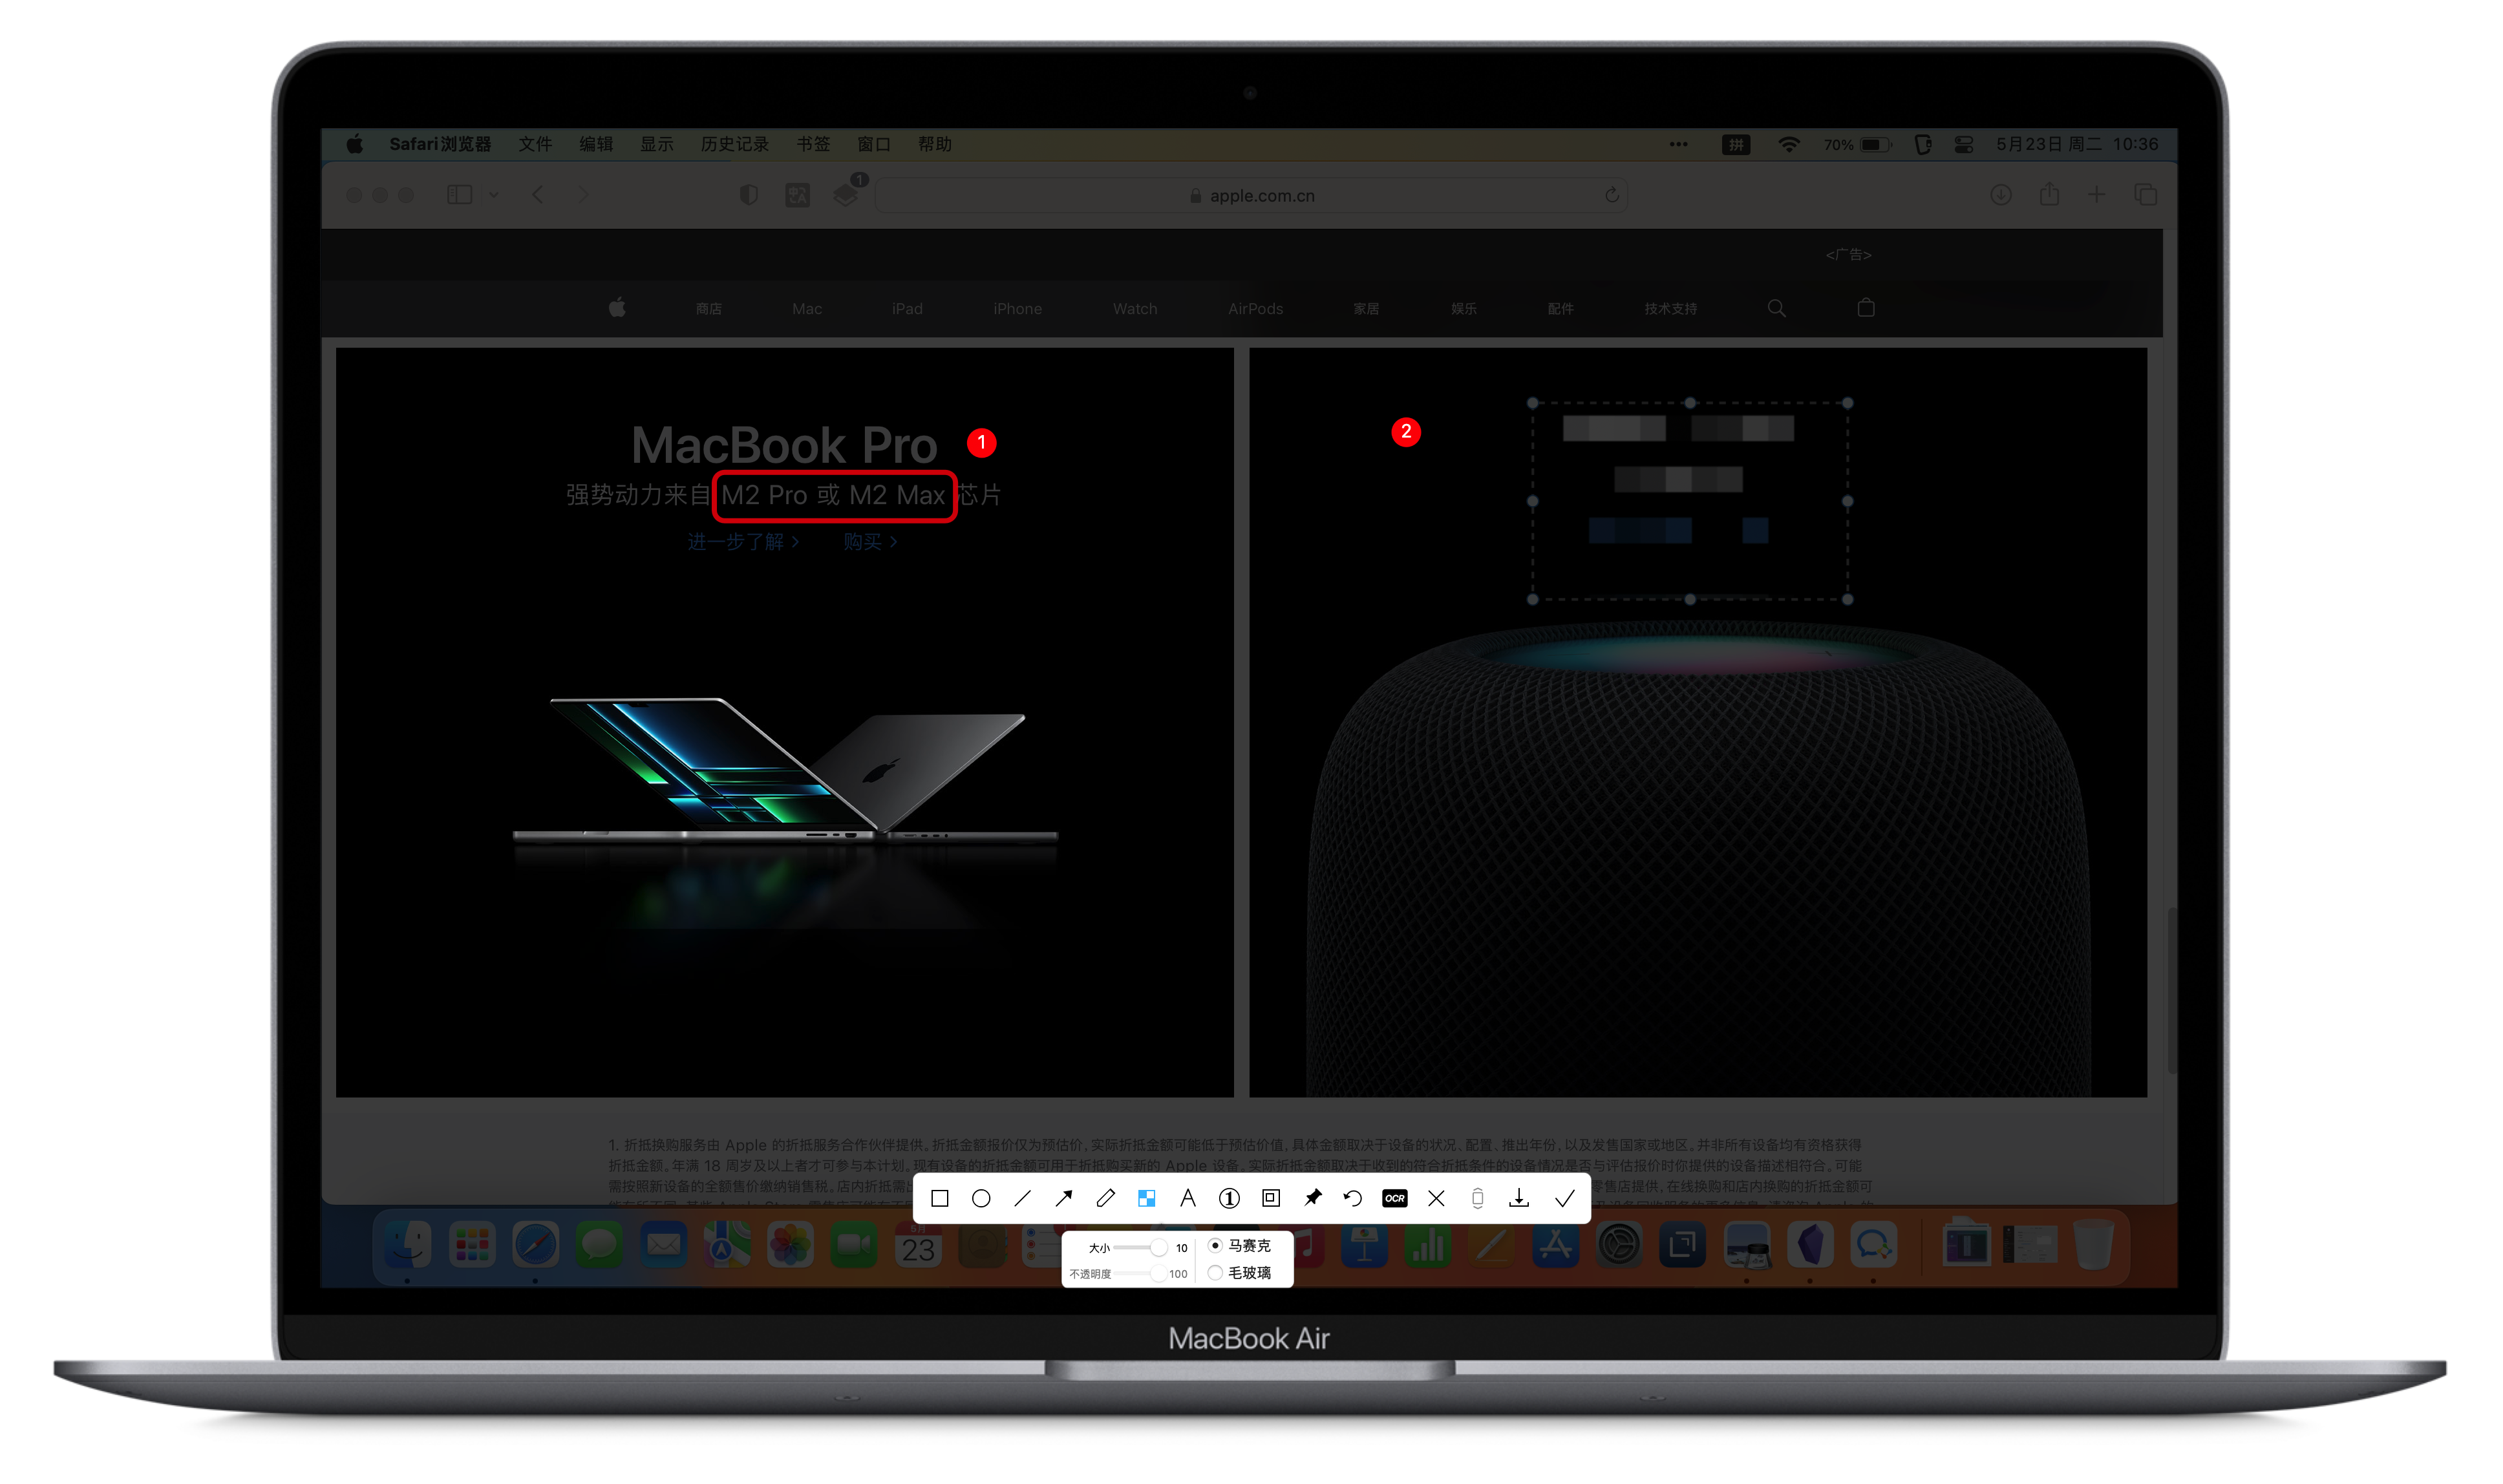Open Photos from the Dock
Image resolution: width=2503 pixels, height=1484 pixels.
(x=790, y=1245)
